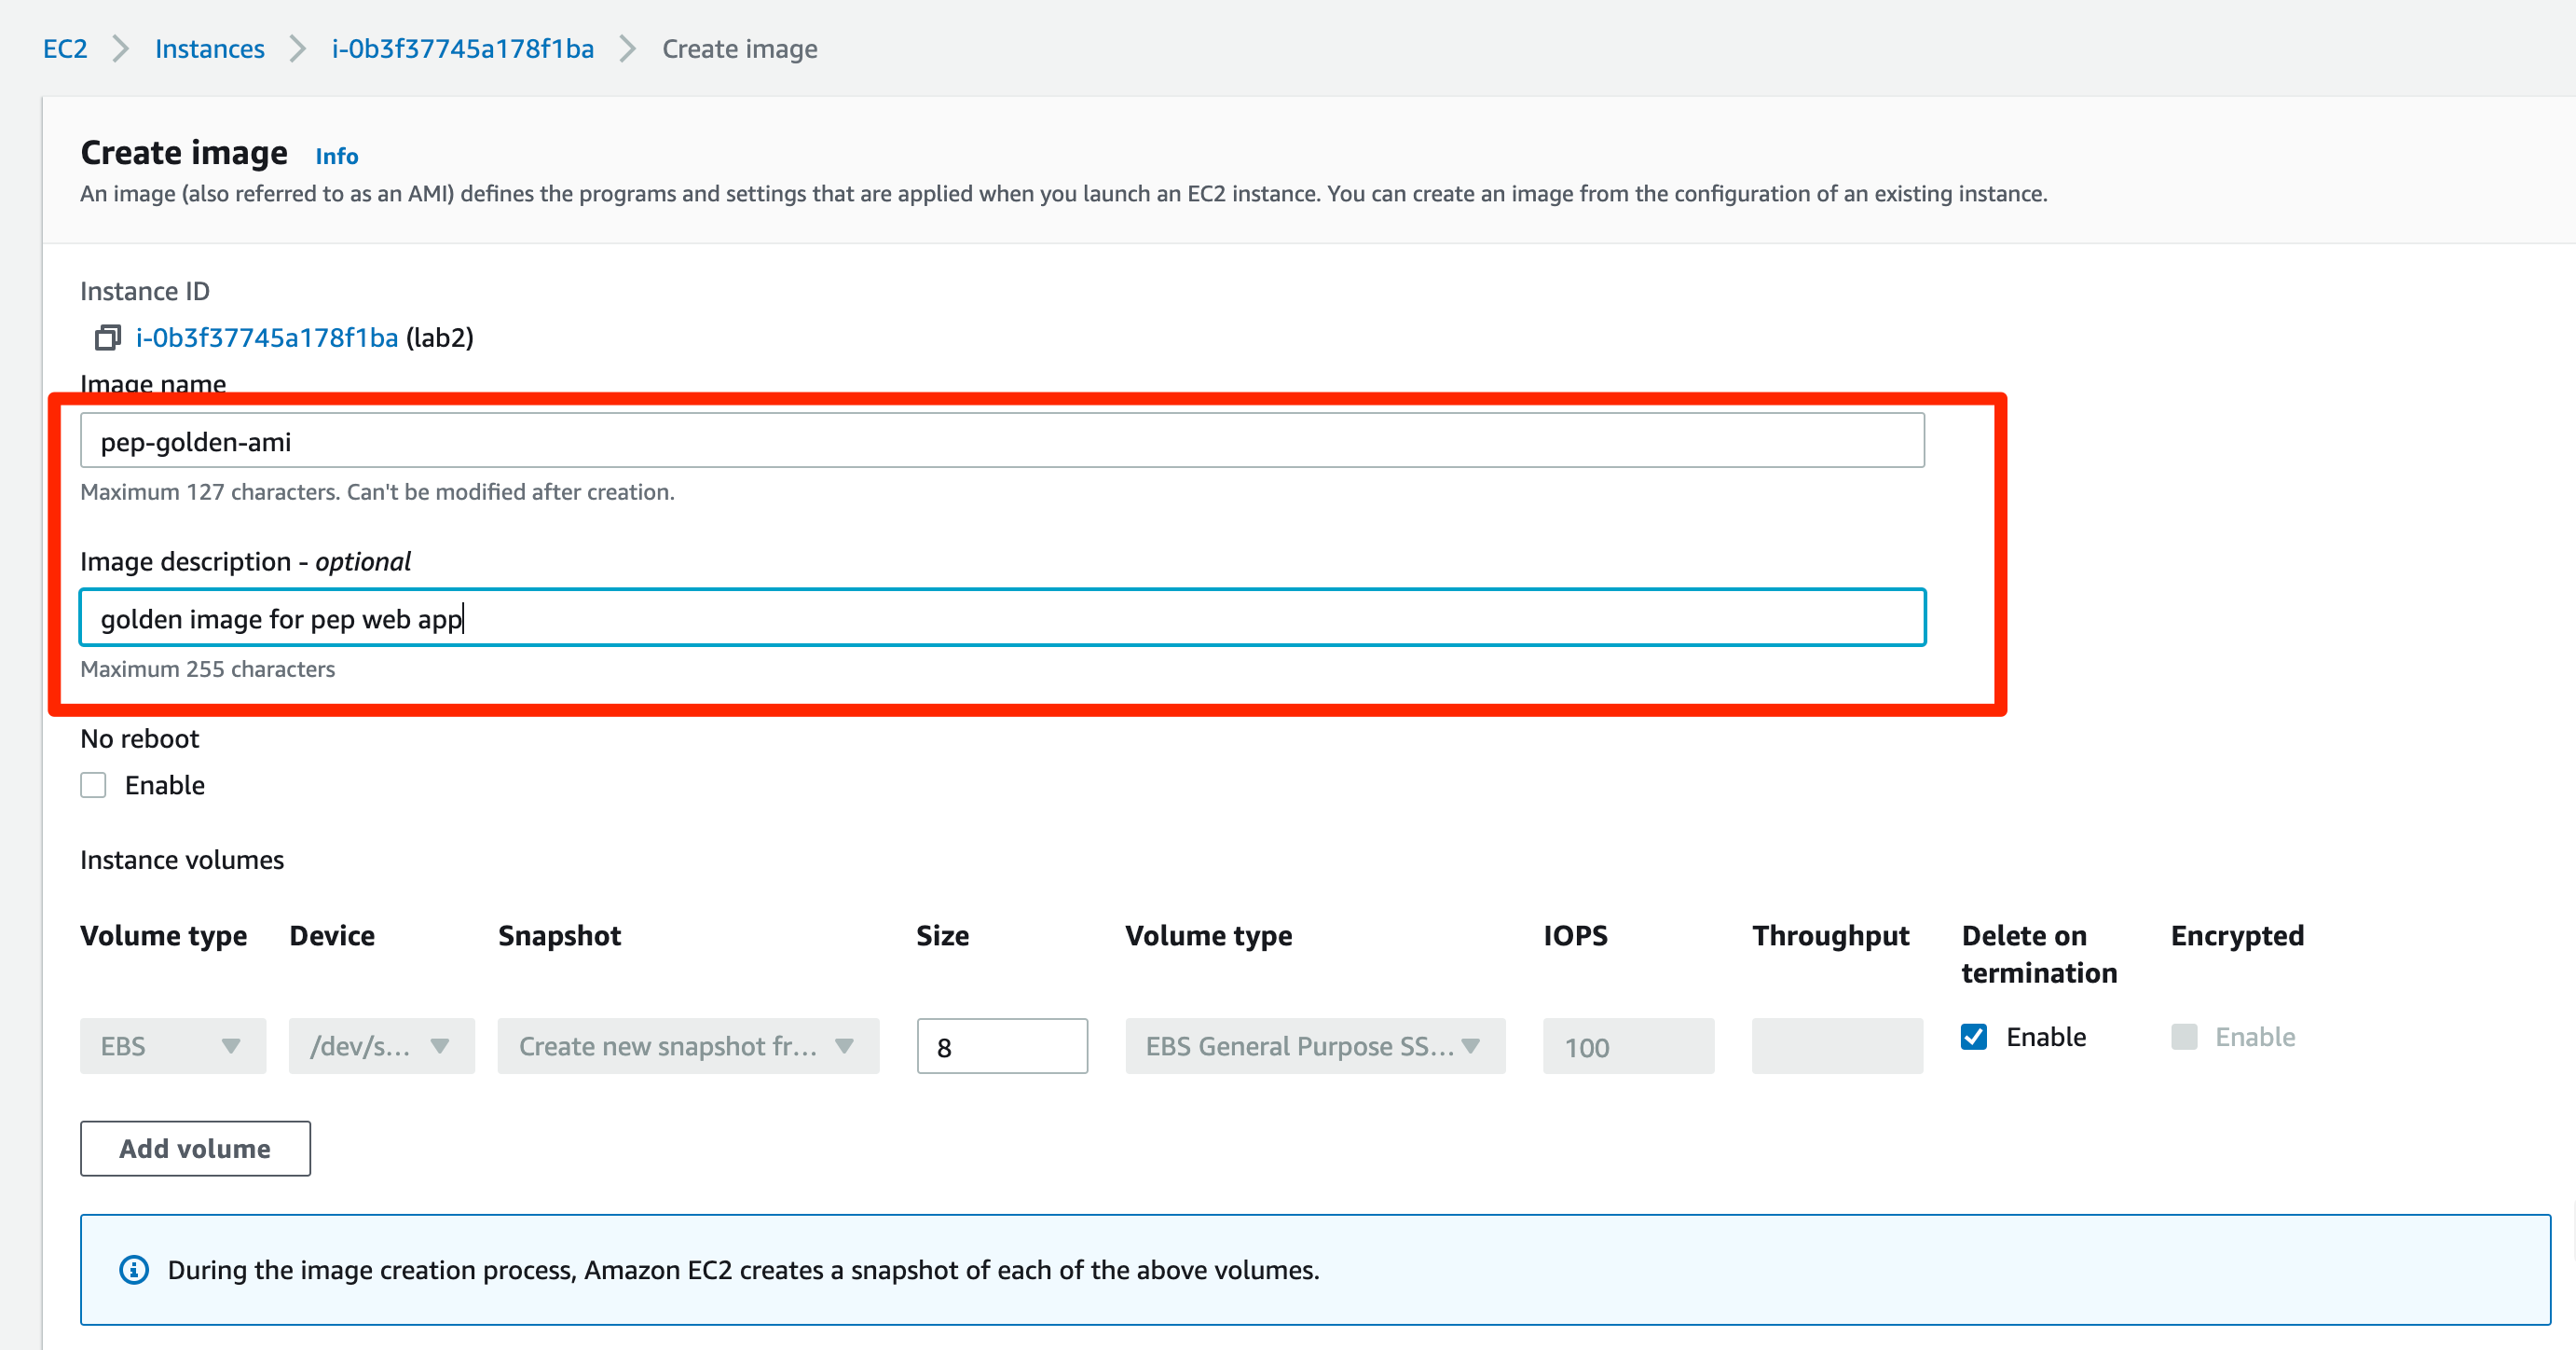The width and height of the screenshot is (2576, 1350).
Task: Toggle the Encrypted Enable checkbox
Action: [x=2184, y=1036]
